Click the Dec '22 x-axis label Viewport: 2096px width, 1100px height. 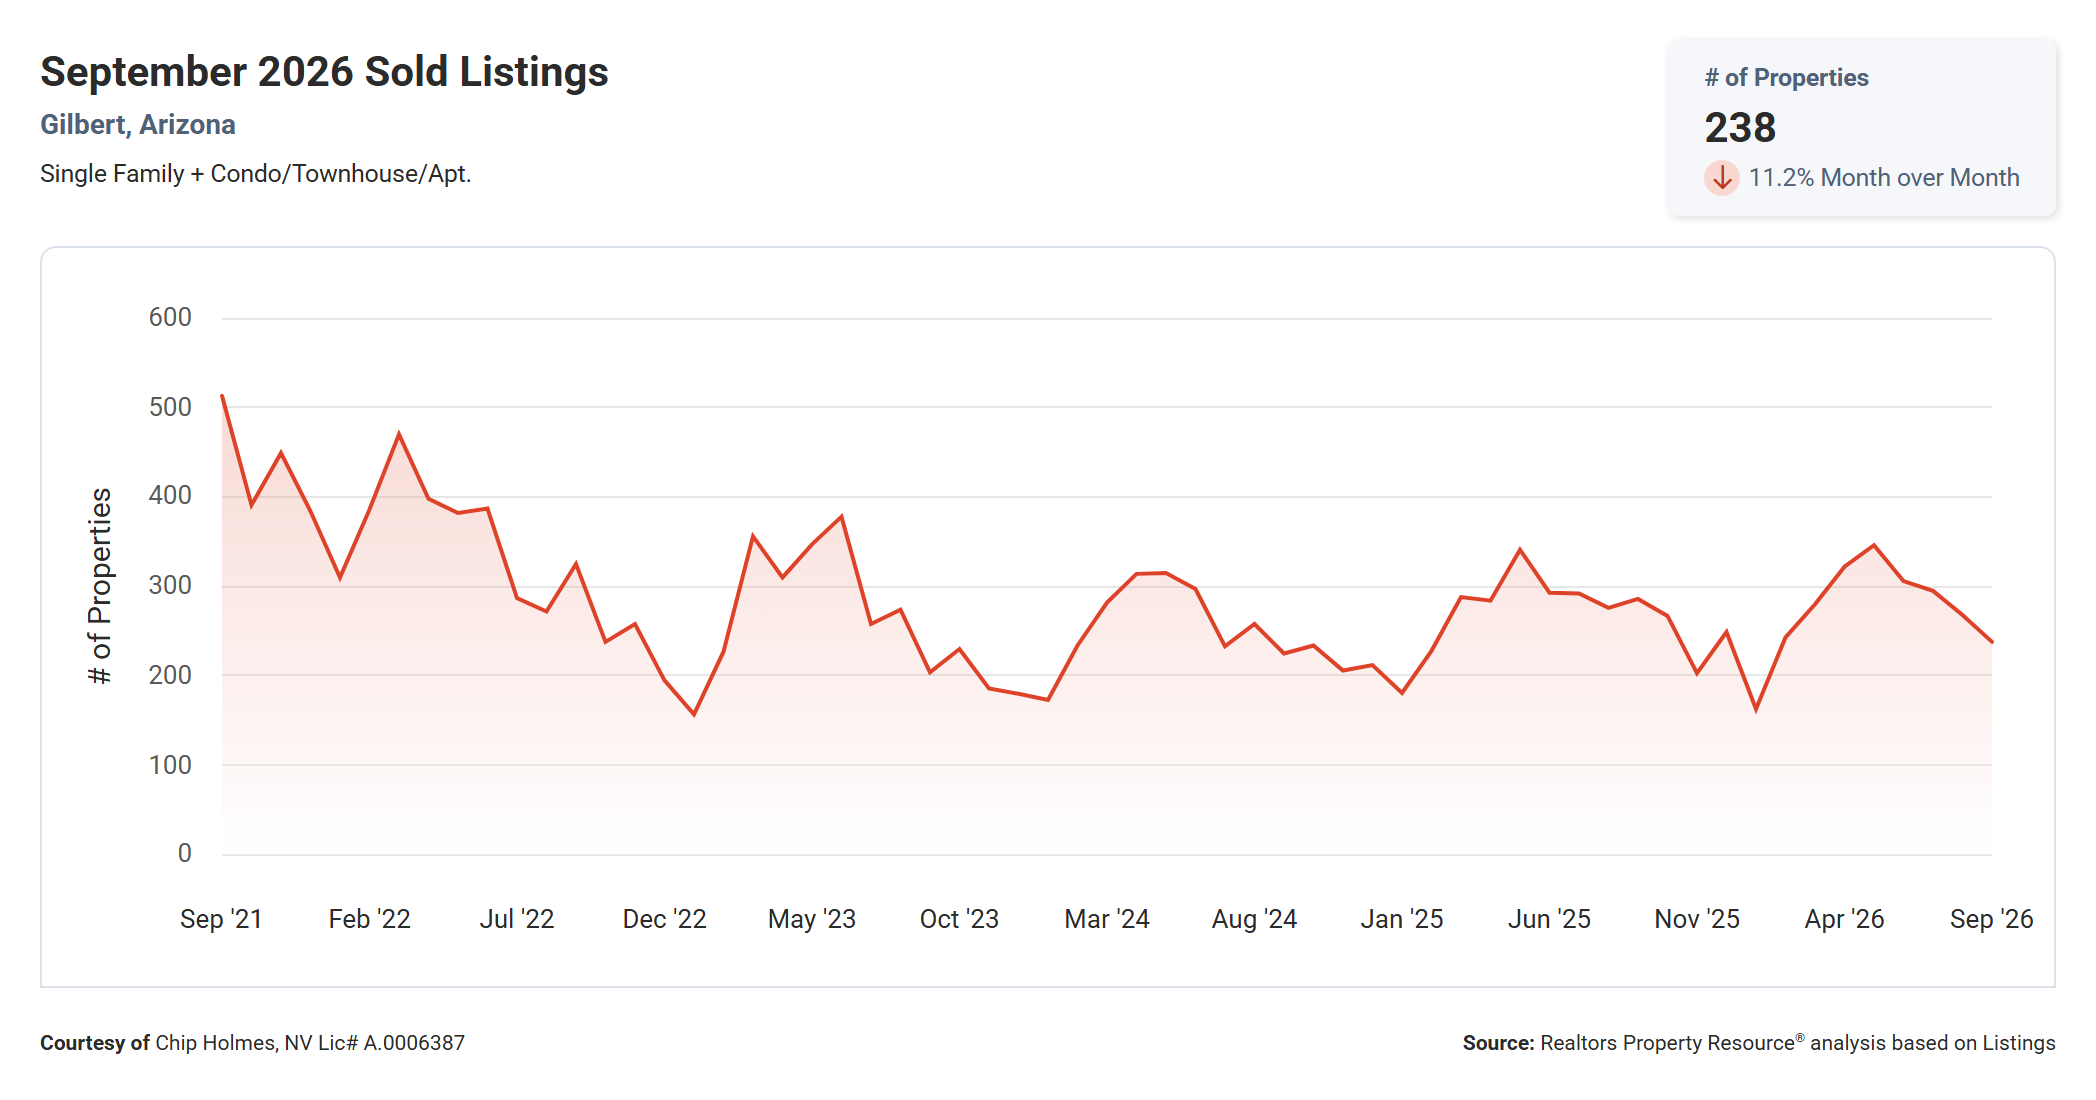[x=664, y=919]
